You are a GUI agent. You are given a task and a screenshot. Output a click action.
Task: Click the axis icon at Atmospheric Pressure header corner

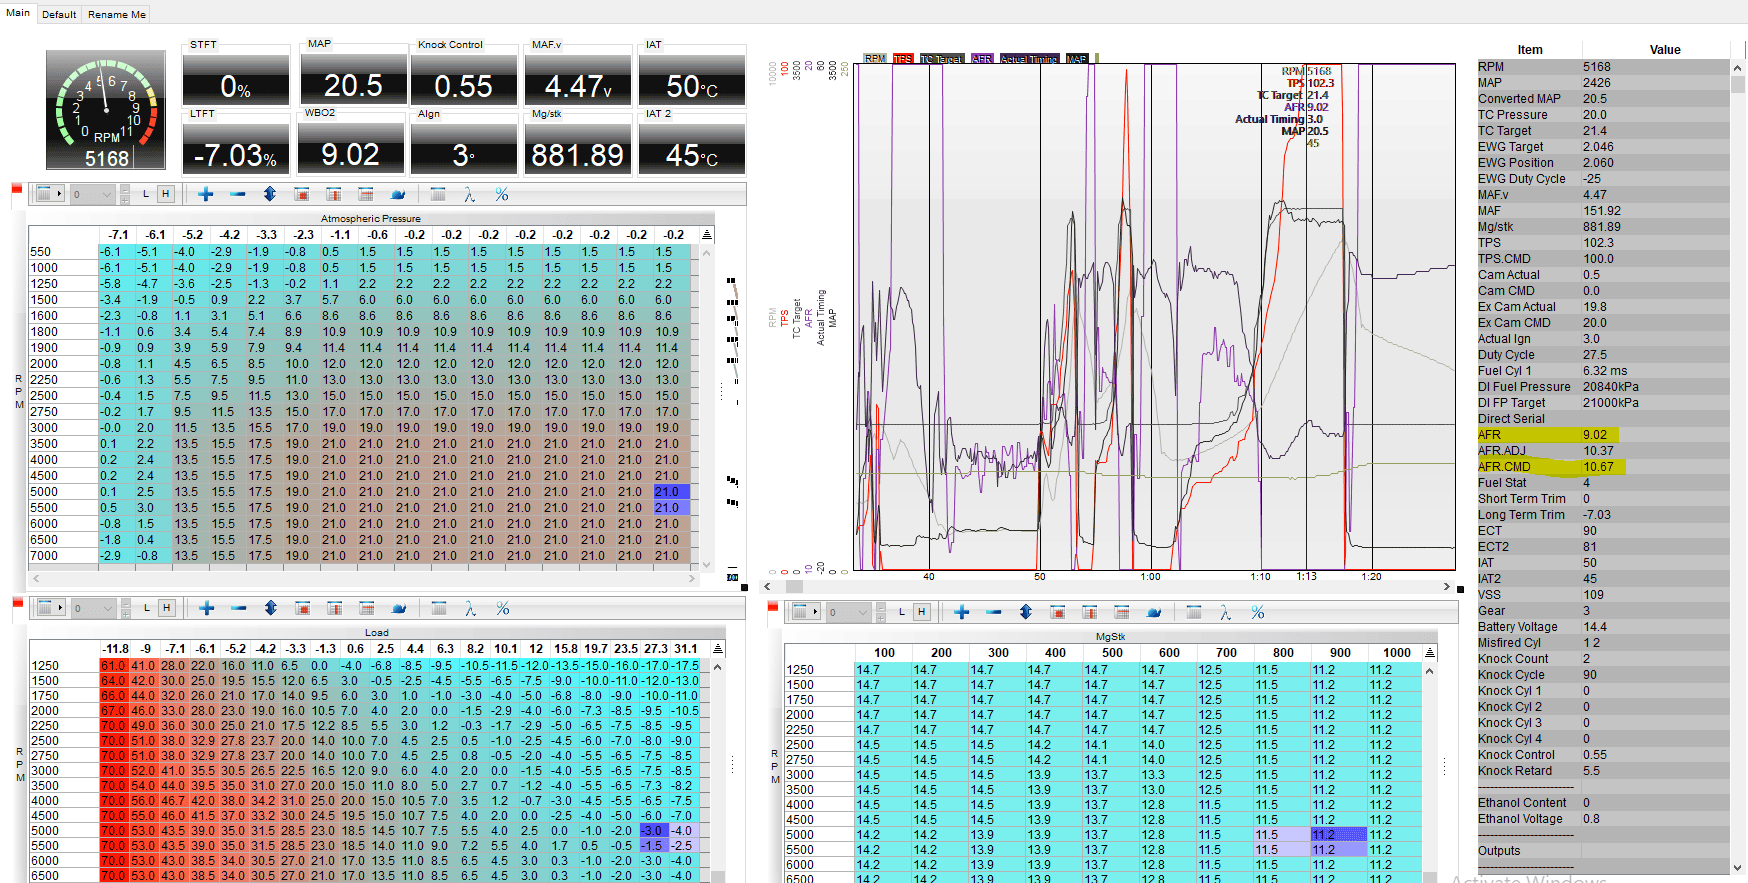[707, 235]
